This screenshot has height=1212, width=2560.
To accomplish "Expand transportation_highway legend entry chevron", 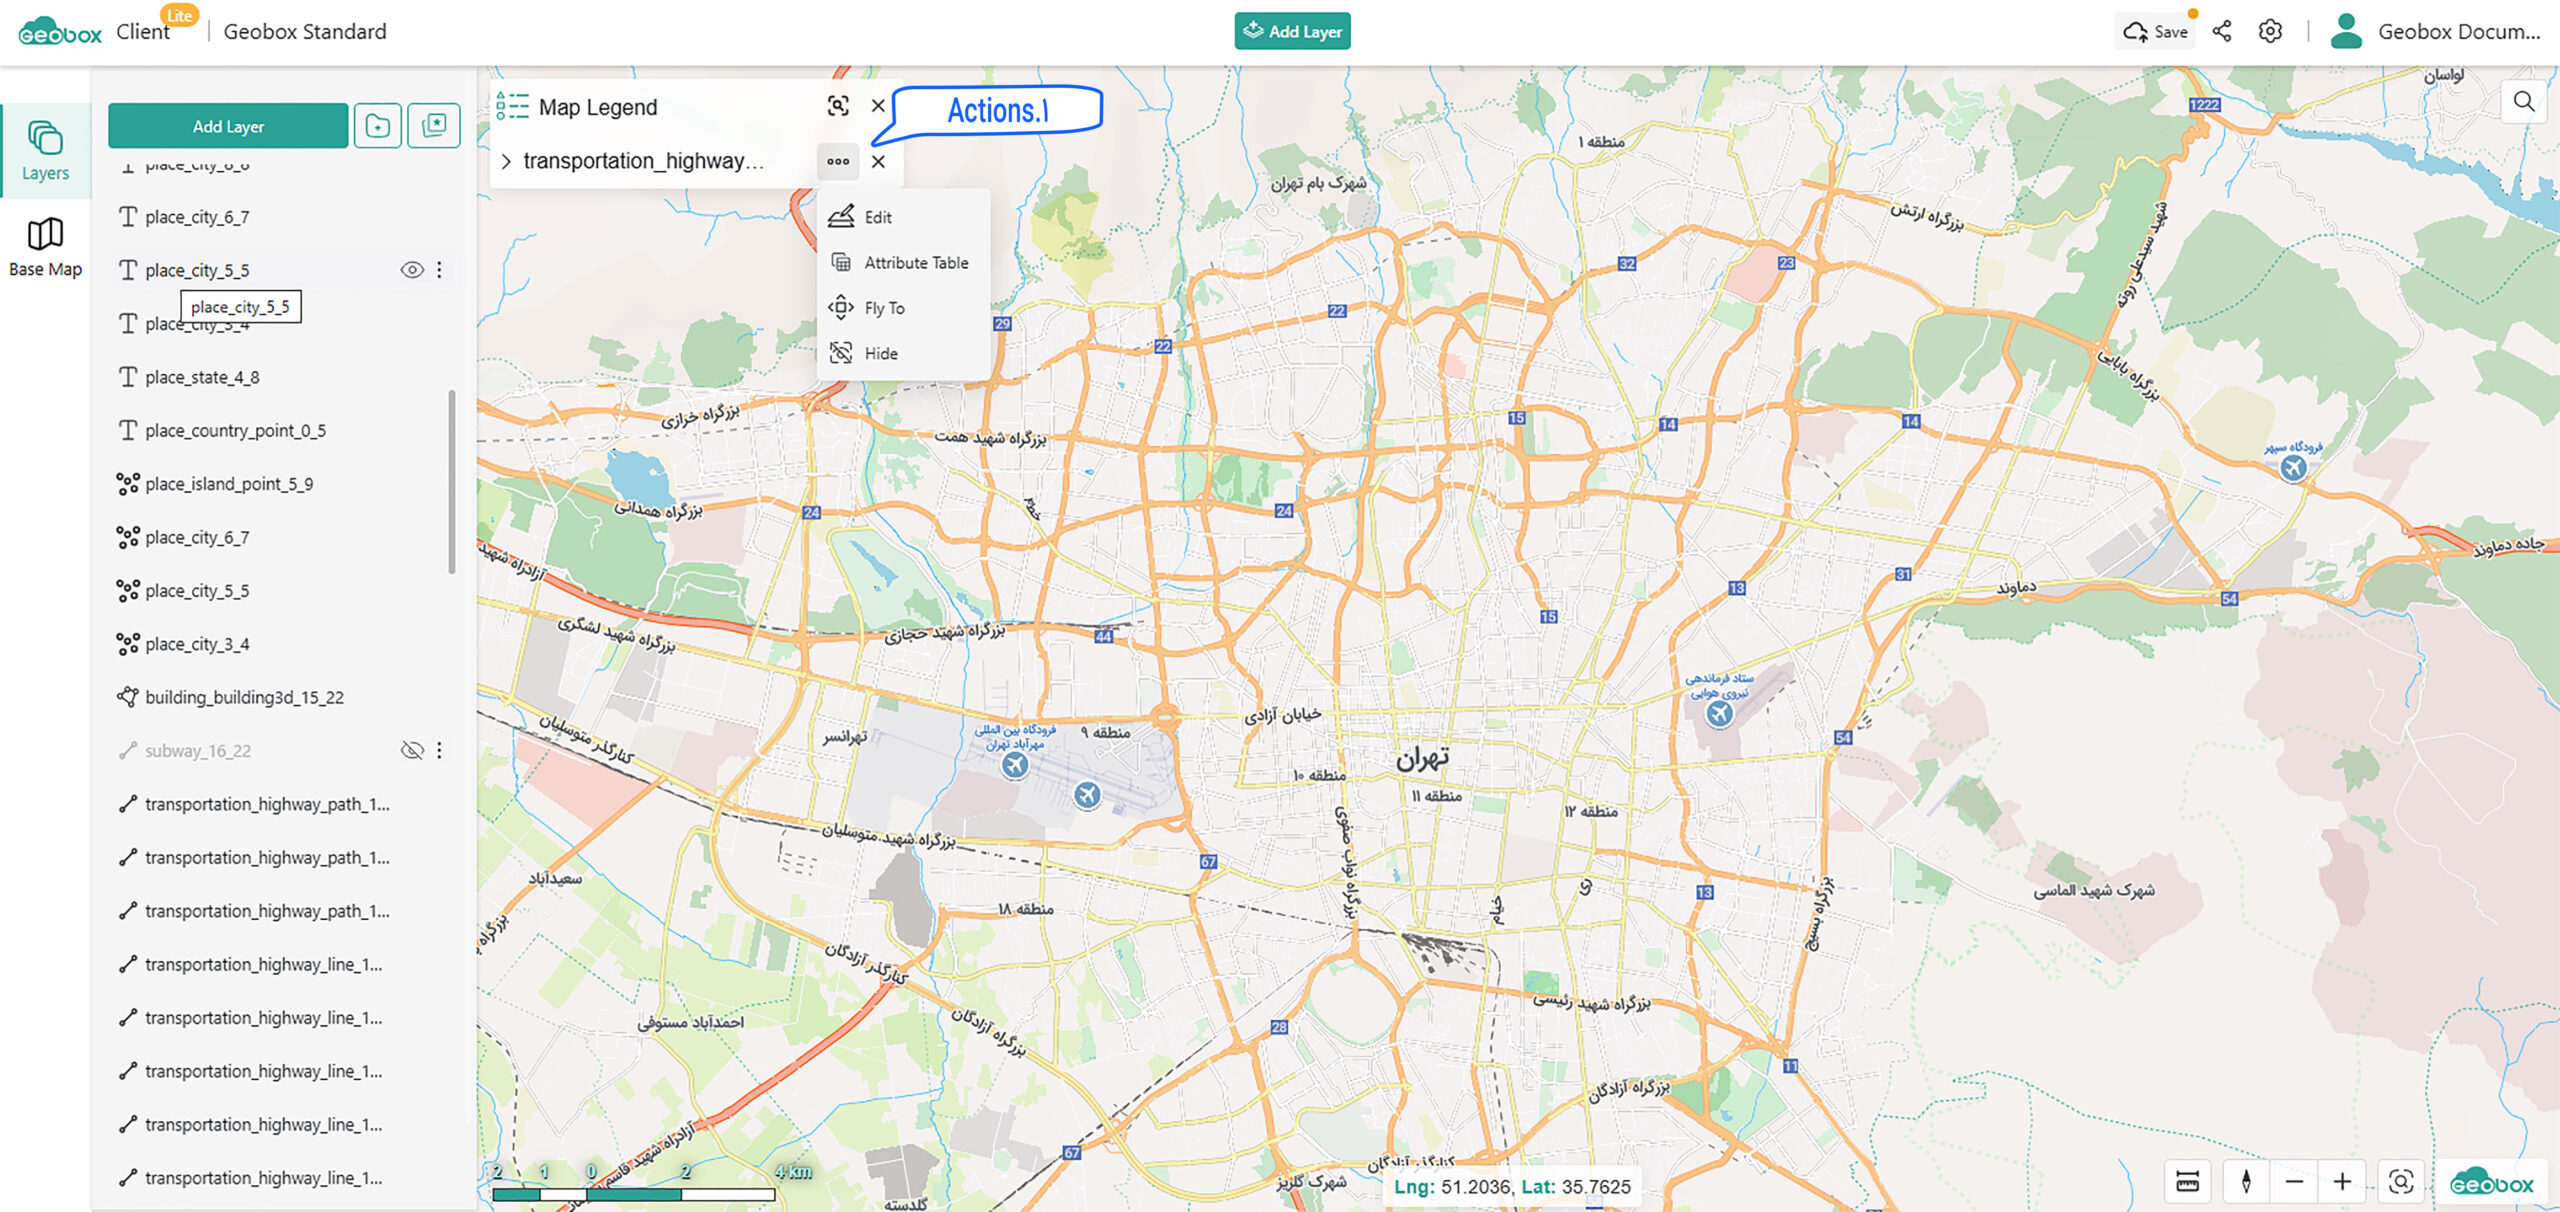I will click(506, 161).
